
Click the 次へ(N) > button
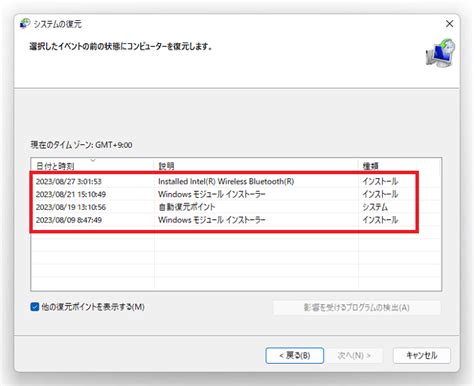[354, 355]
